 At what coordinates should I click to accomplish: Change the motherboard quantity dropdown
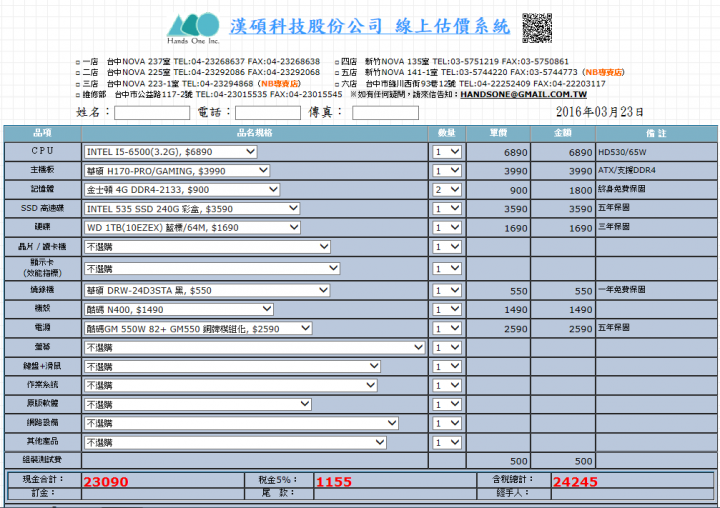click(447, 171)
